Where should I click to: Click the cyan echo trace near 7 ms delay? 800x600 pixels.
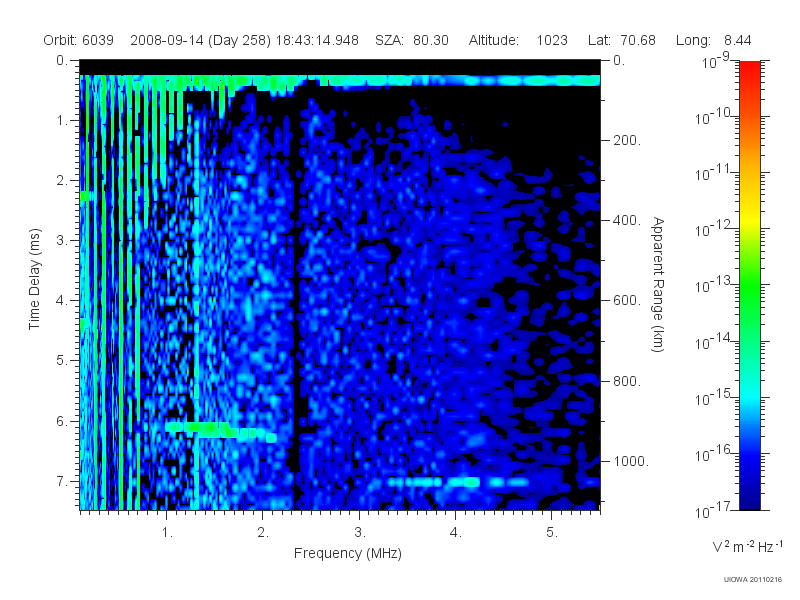(457, 482)
